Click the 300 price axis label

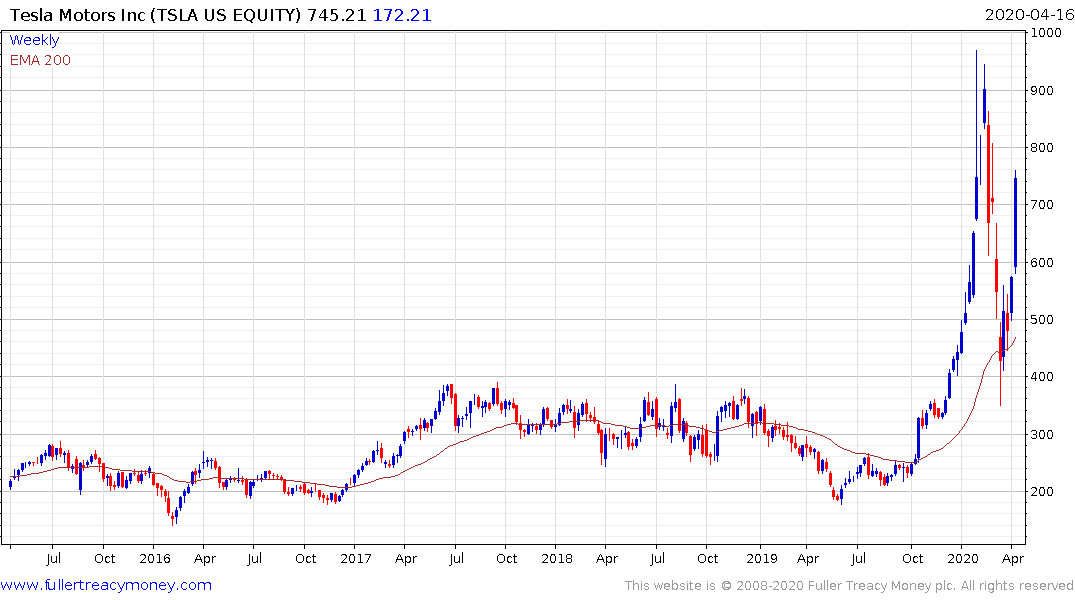[1042, 434]
